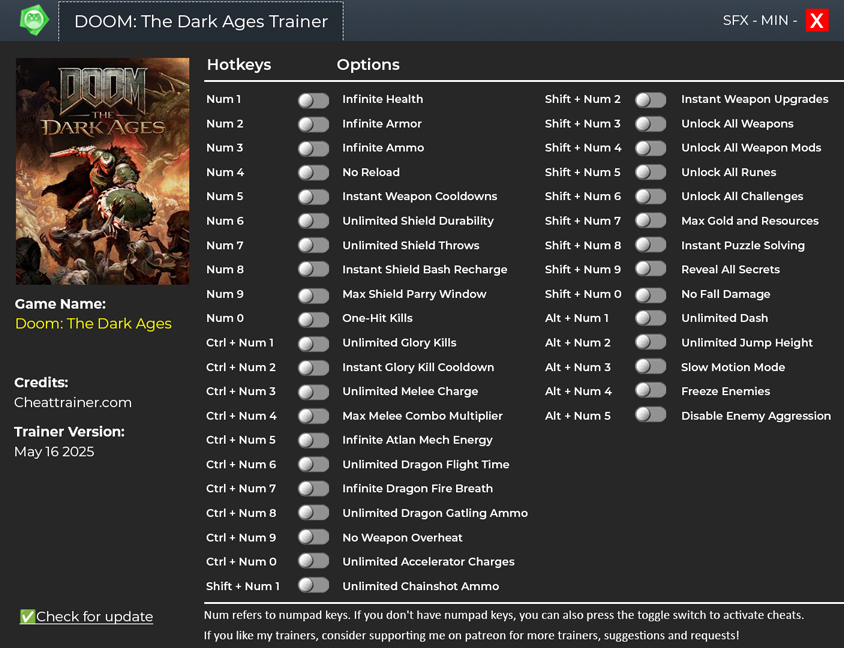Click the Freeze Enemies option label
Screen dimensions: 844x648
725,391
